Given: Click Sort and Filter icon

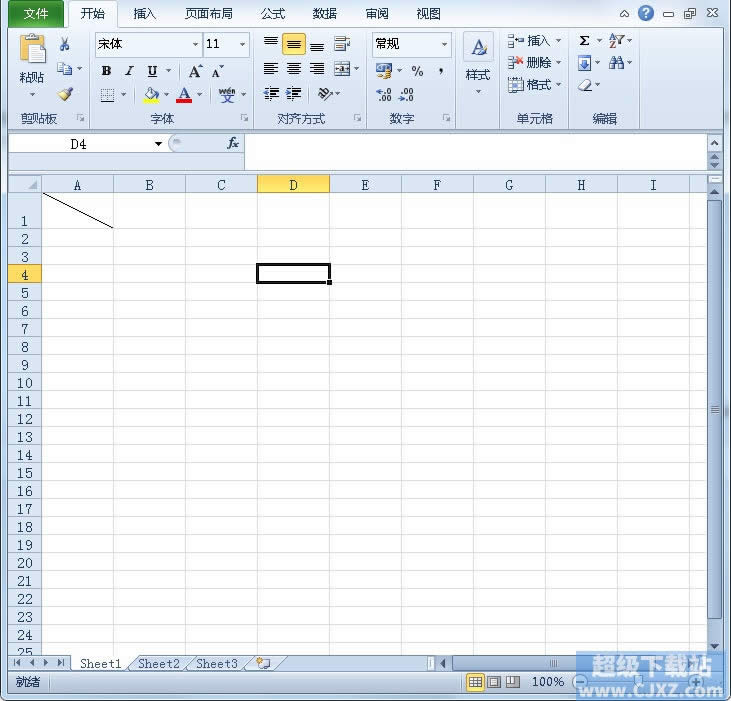Looking at the screenshot, I should click(616, 41).
